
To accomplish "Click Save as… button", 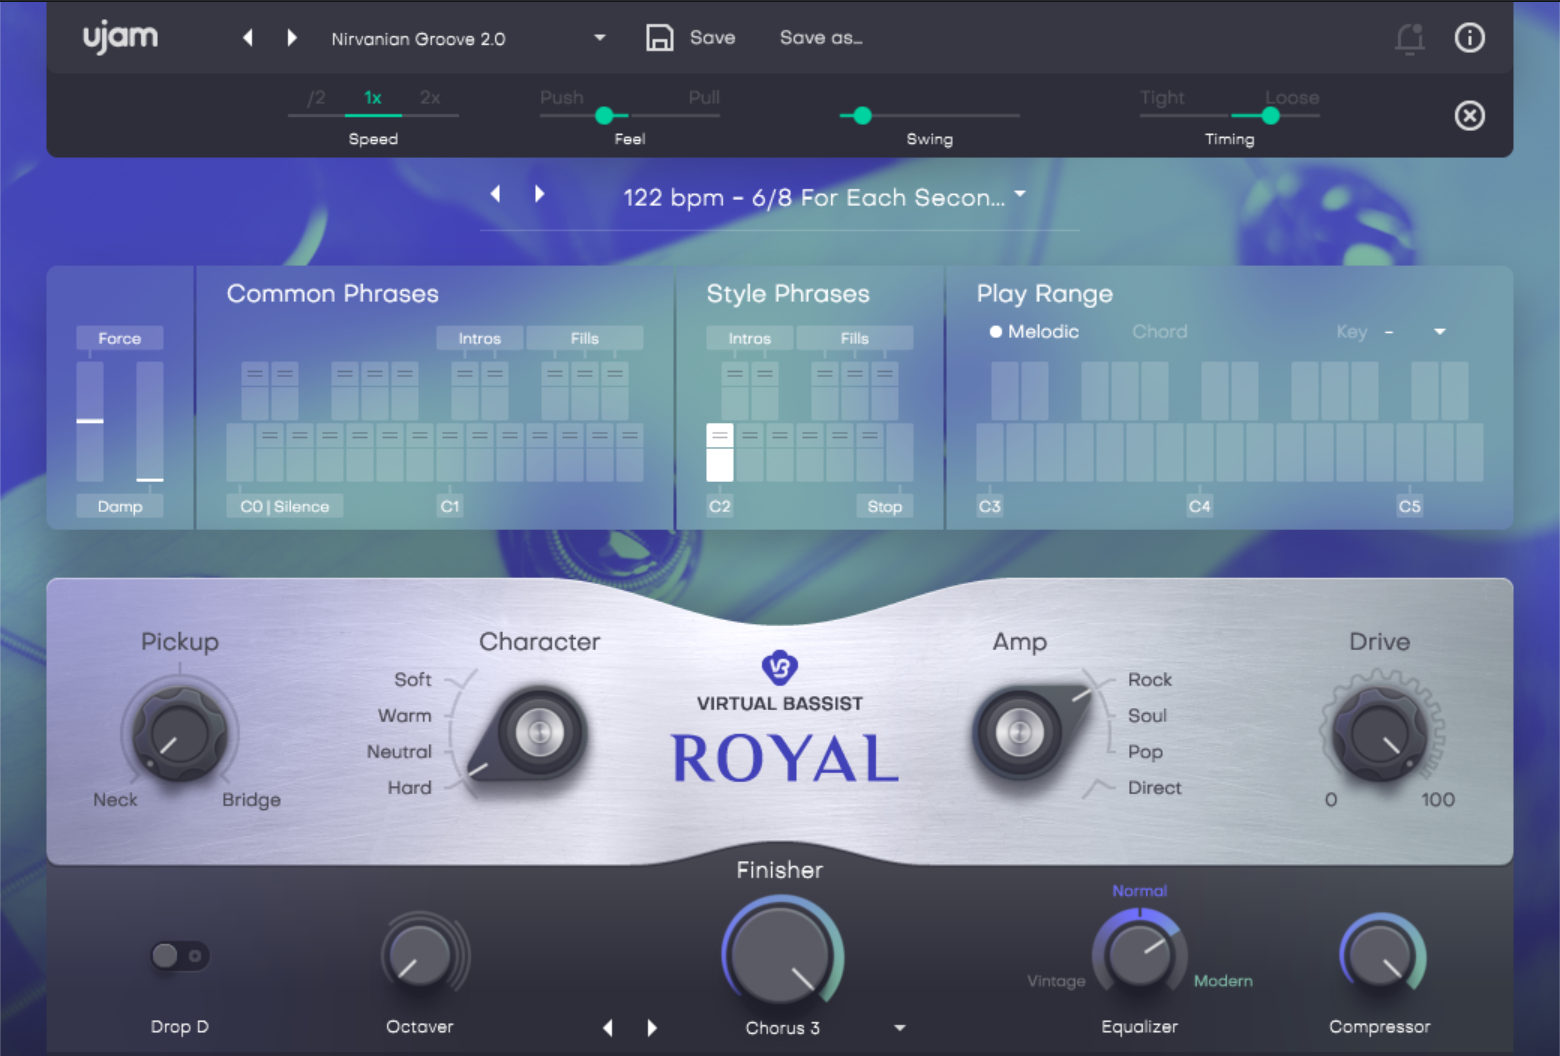I will tap(821, 38).
